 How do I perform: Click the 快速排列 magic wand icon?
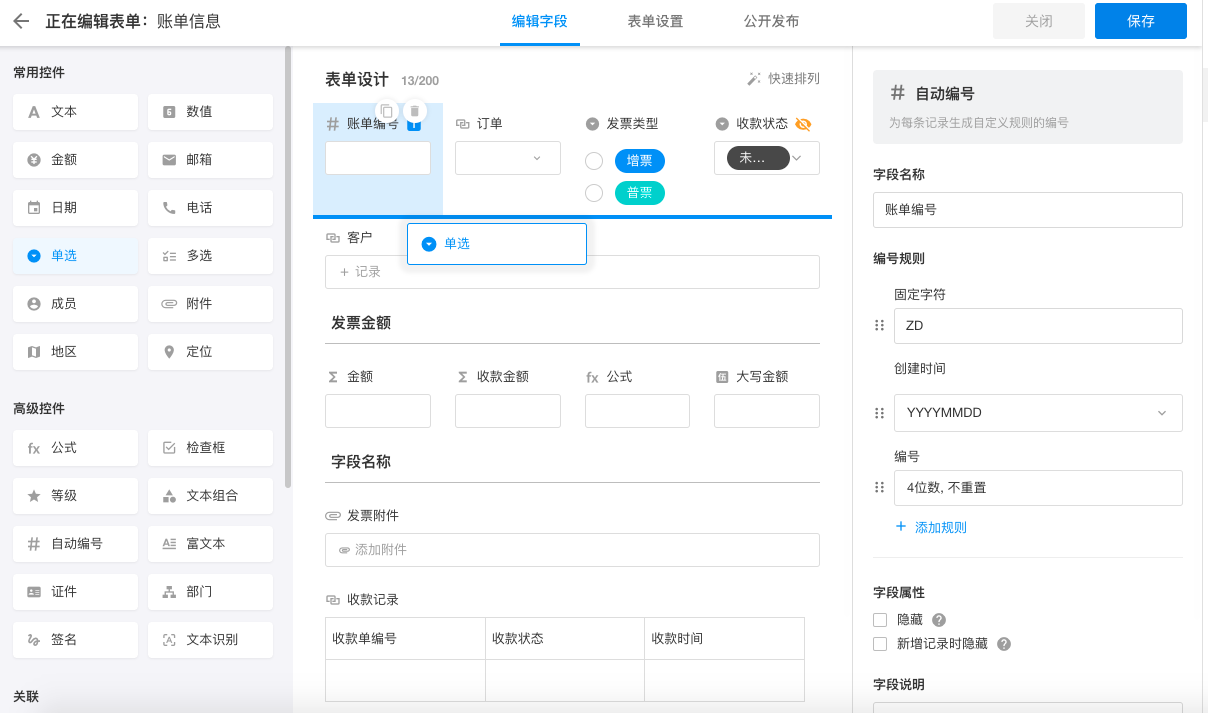pyautogui.click(x=754, y=79)
